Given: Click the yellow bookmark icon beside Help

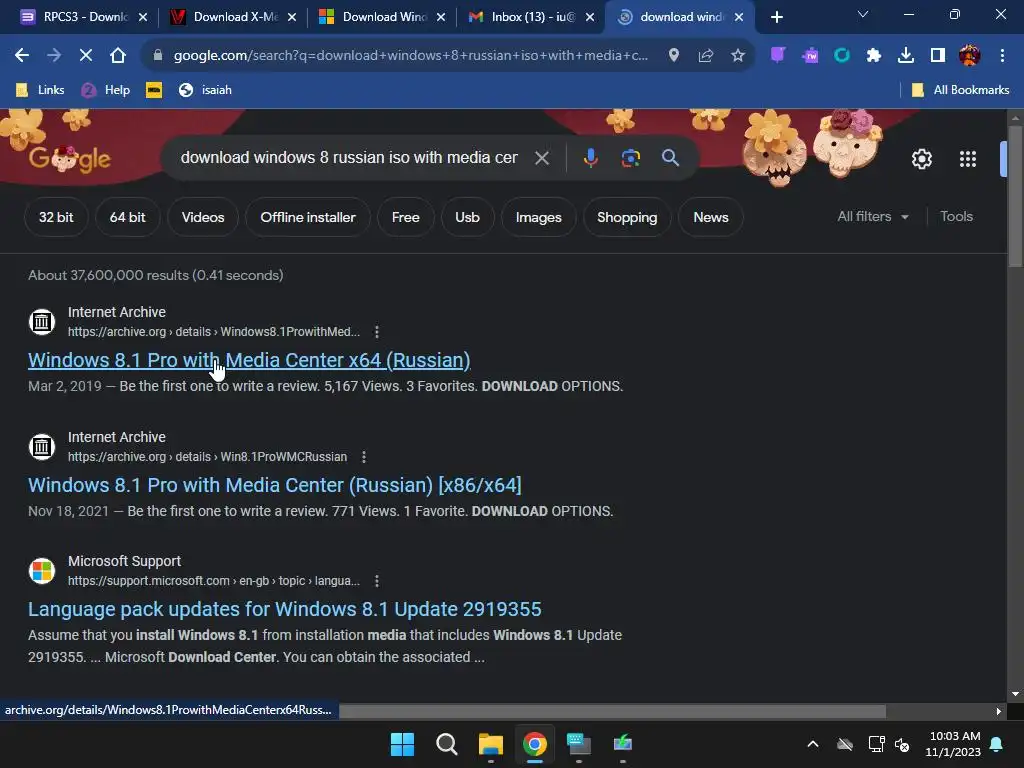Looking at the screenshot, I should point(154,90).
